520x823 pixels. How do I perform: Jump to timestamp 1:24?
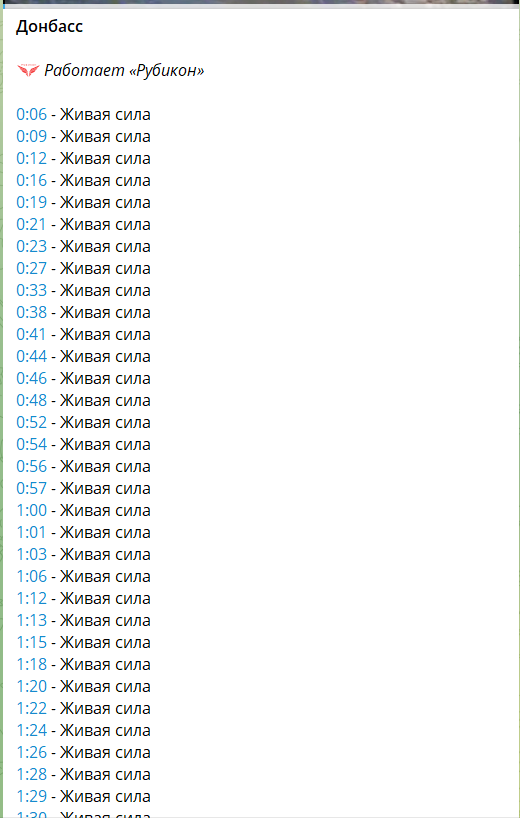coord(31,731)
